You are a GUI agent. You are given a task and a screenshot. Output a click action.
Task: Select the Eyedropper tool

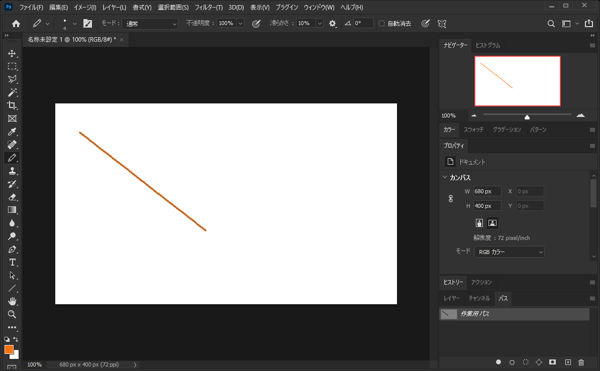(12, 132)
